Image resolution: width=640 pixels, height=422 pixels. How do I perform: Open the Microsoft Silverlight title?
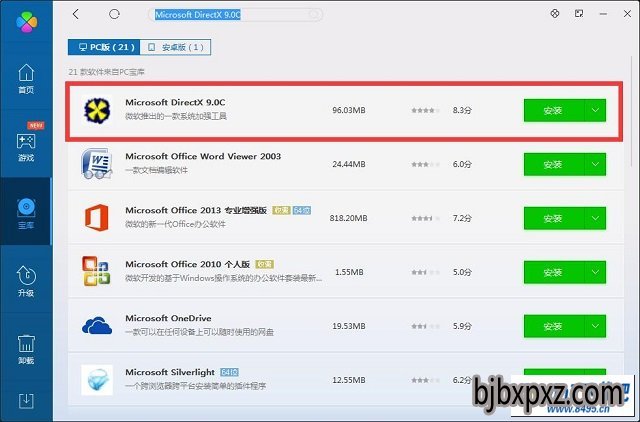pos(170,372)
